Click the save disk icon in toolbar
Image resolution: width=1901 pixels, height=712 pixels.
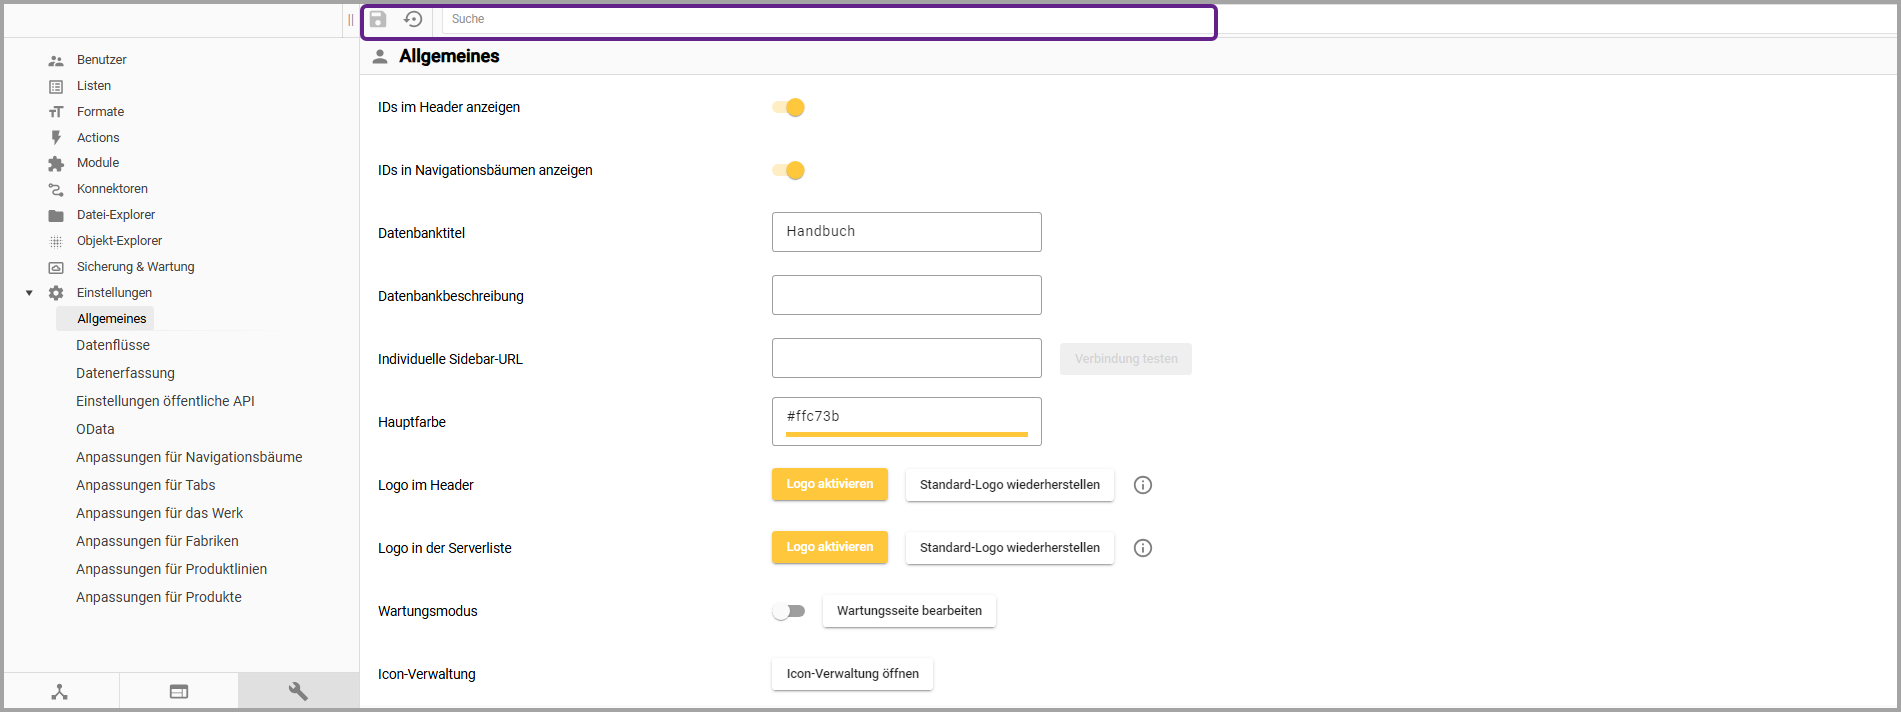378,19
